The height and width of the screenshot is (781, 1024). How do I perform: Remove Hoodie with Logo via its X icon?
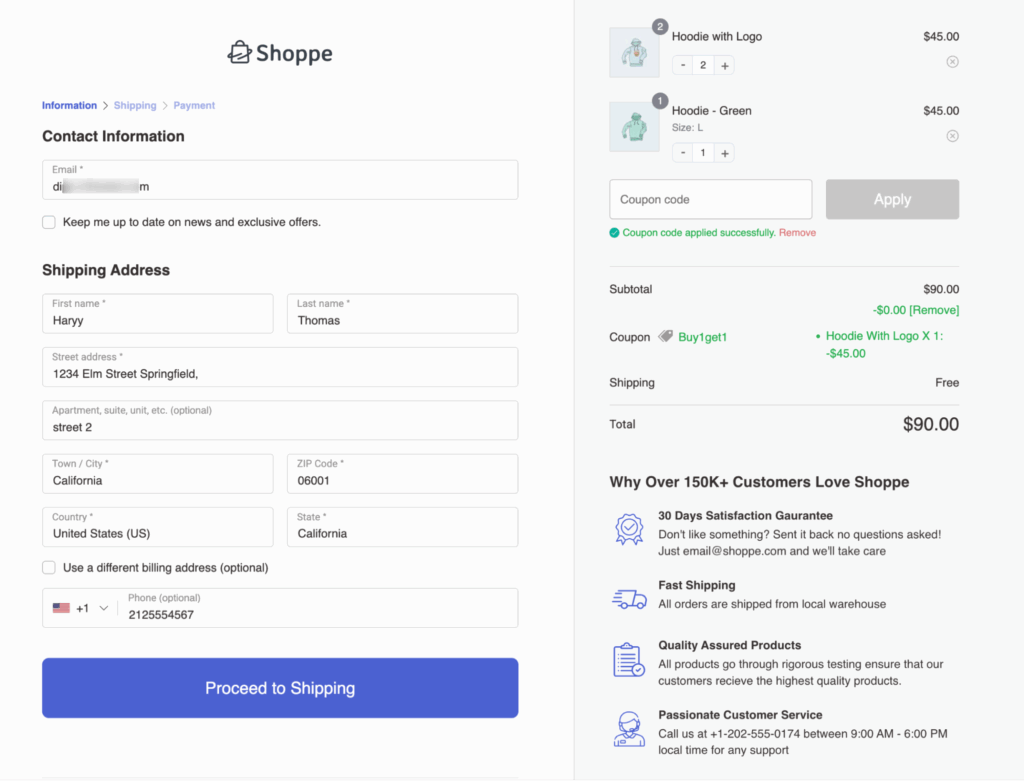(x=952, y=61)
